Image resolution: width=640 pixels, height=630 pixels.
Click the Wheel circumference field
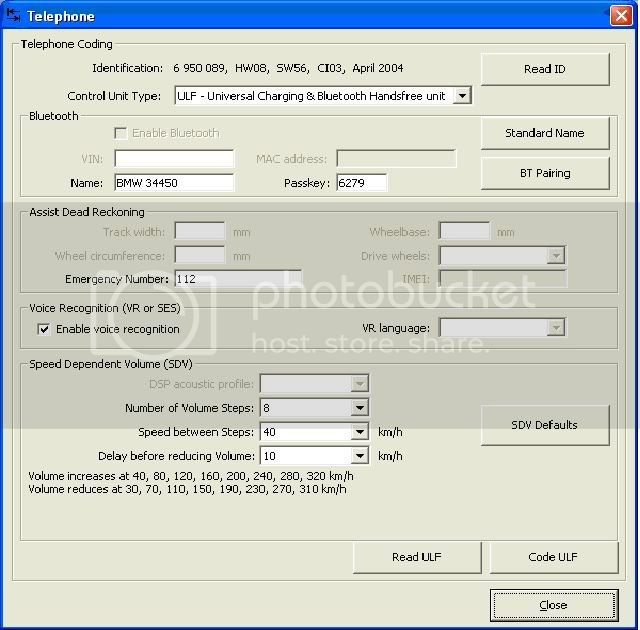click(200, 256)
